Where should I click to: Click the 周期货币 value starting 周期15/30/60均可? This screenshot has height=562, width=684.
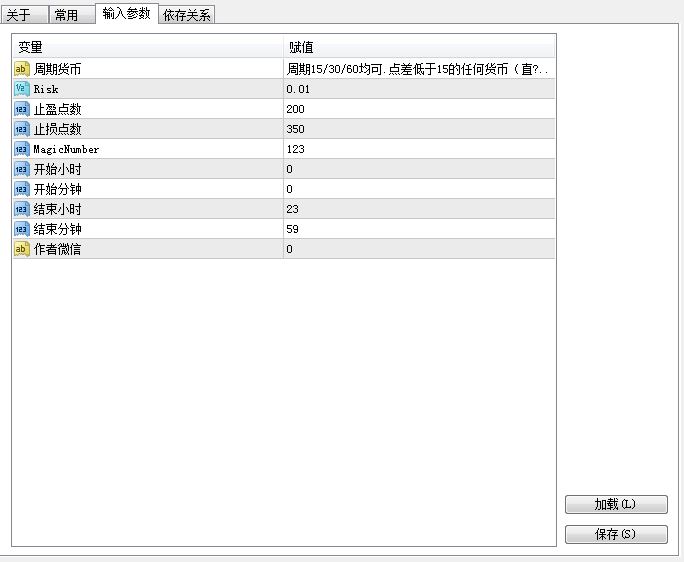[419, 69]
